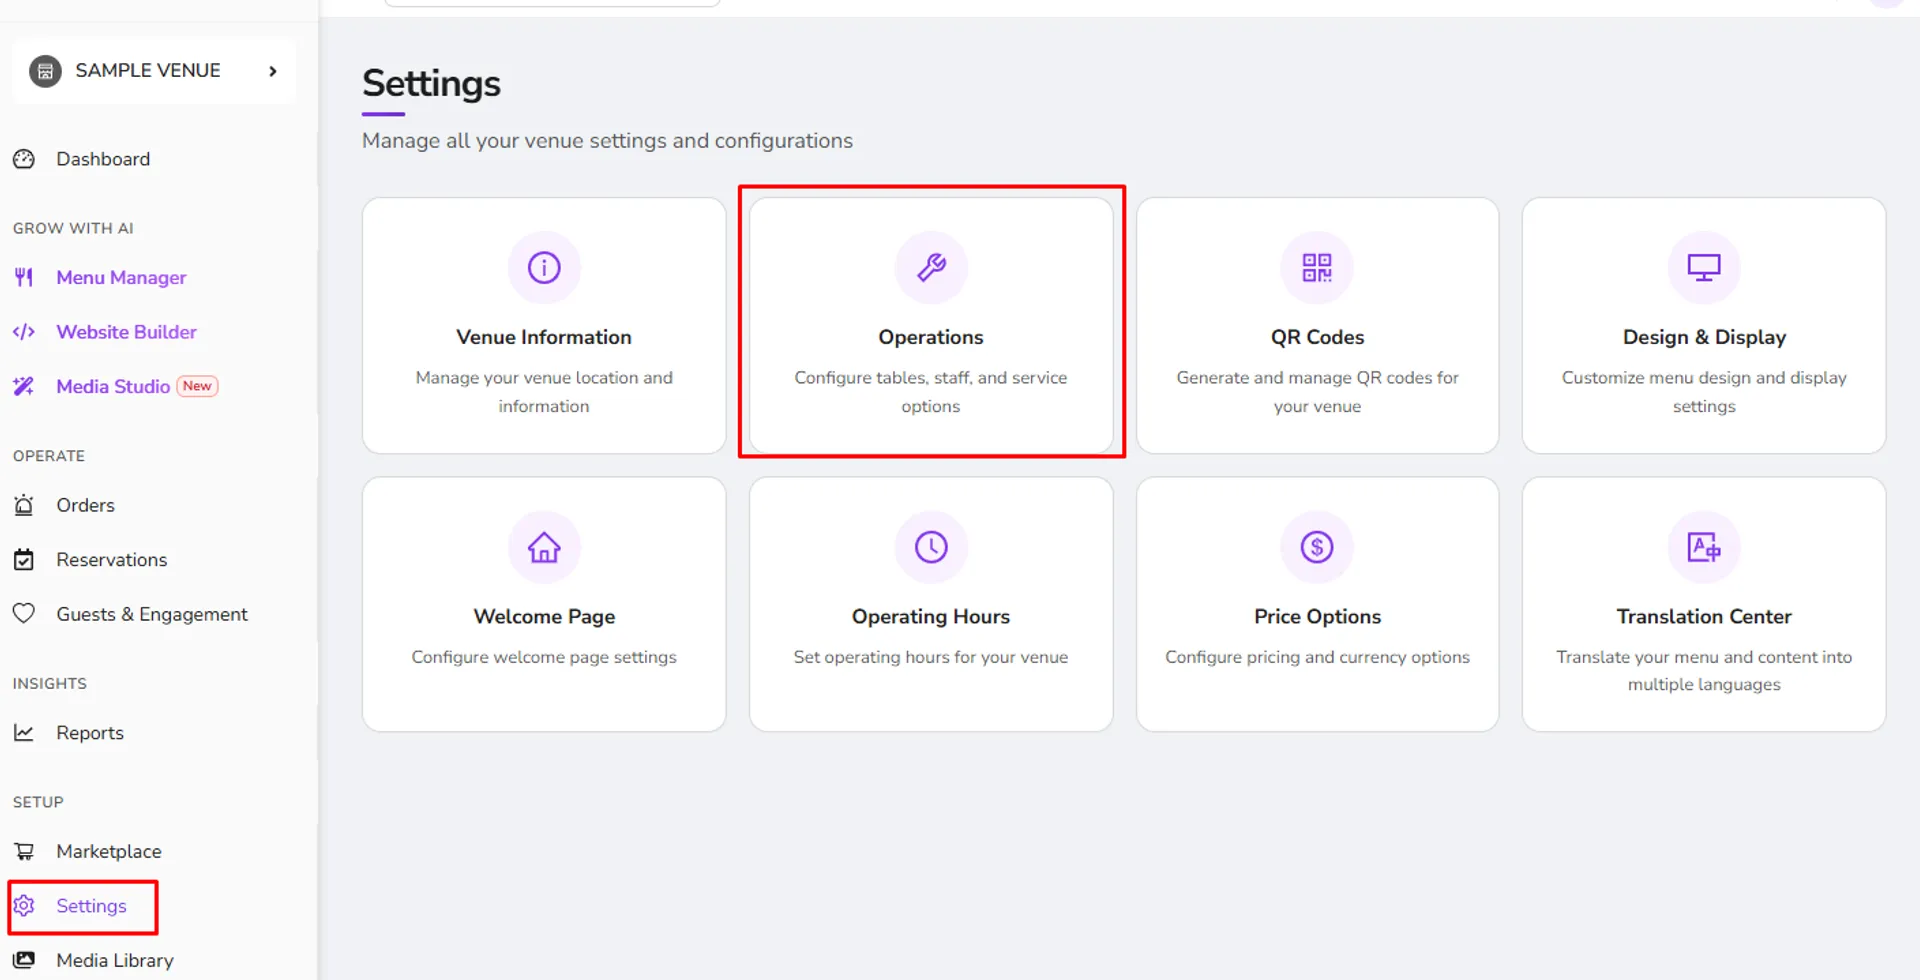
Task: Open the Website Builder section
Action: (126, 332)
